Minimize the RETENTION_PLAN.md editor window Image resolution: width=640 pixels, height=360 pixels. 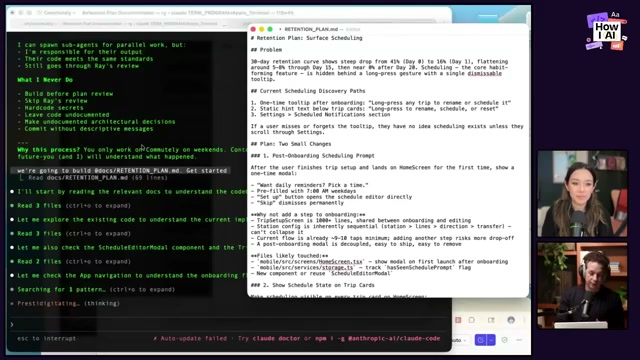262,29
